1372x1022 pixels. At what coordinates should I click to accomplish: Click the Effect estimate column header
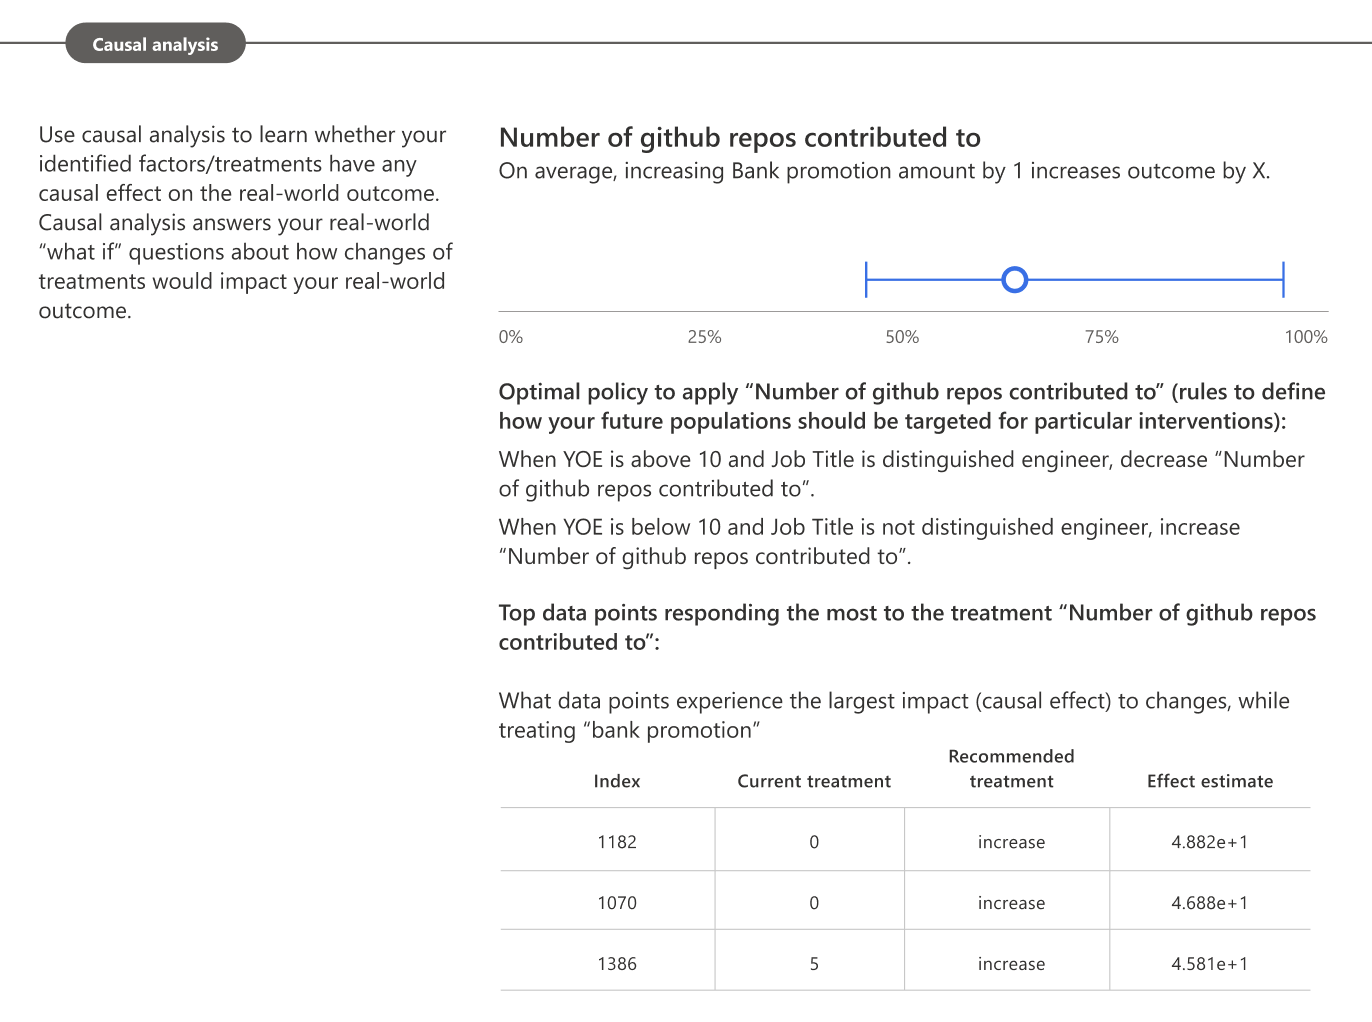[x=1209, y=781]
